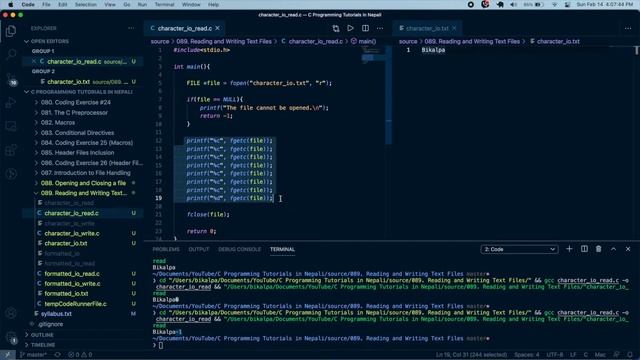640x360 pixels.
Task: Open errors and warnings count in status bar
Action: 80,355
